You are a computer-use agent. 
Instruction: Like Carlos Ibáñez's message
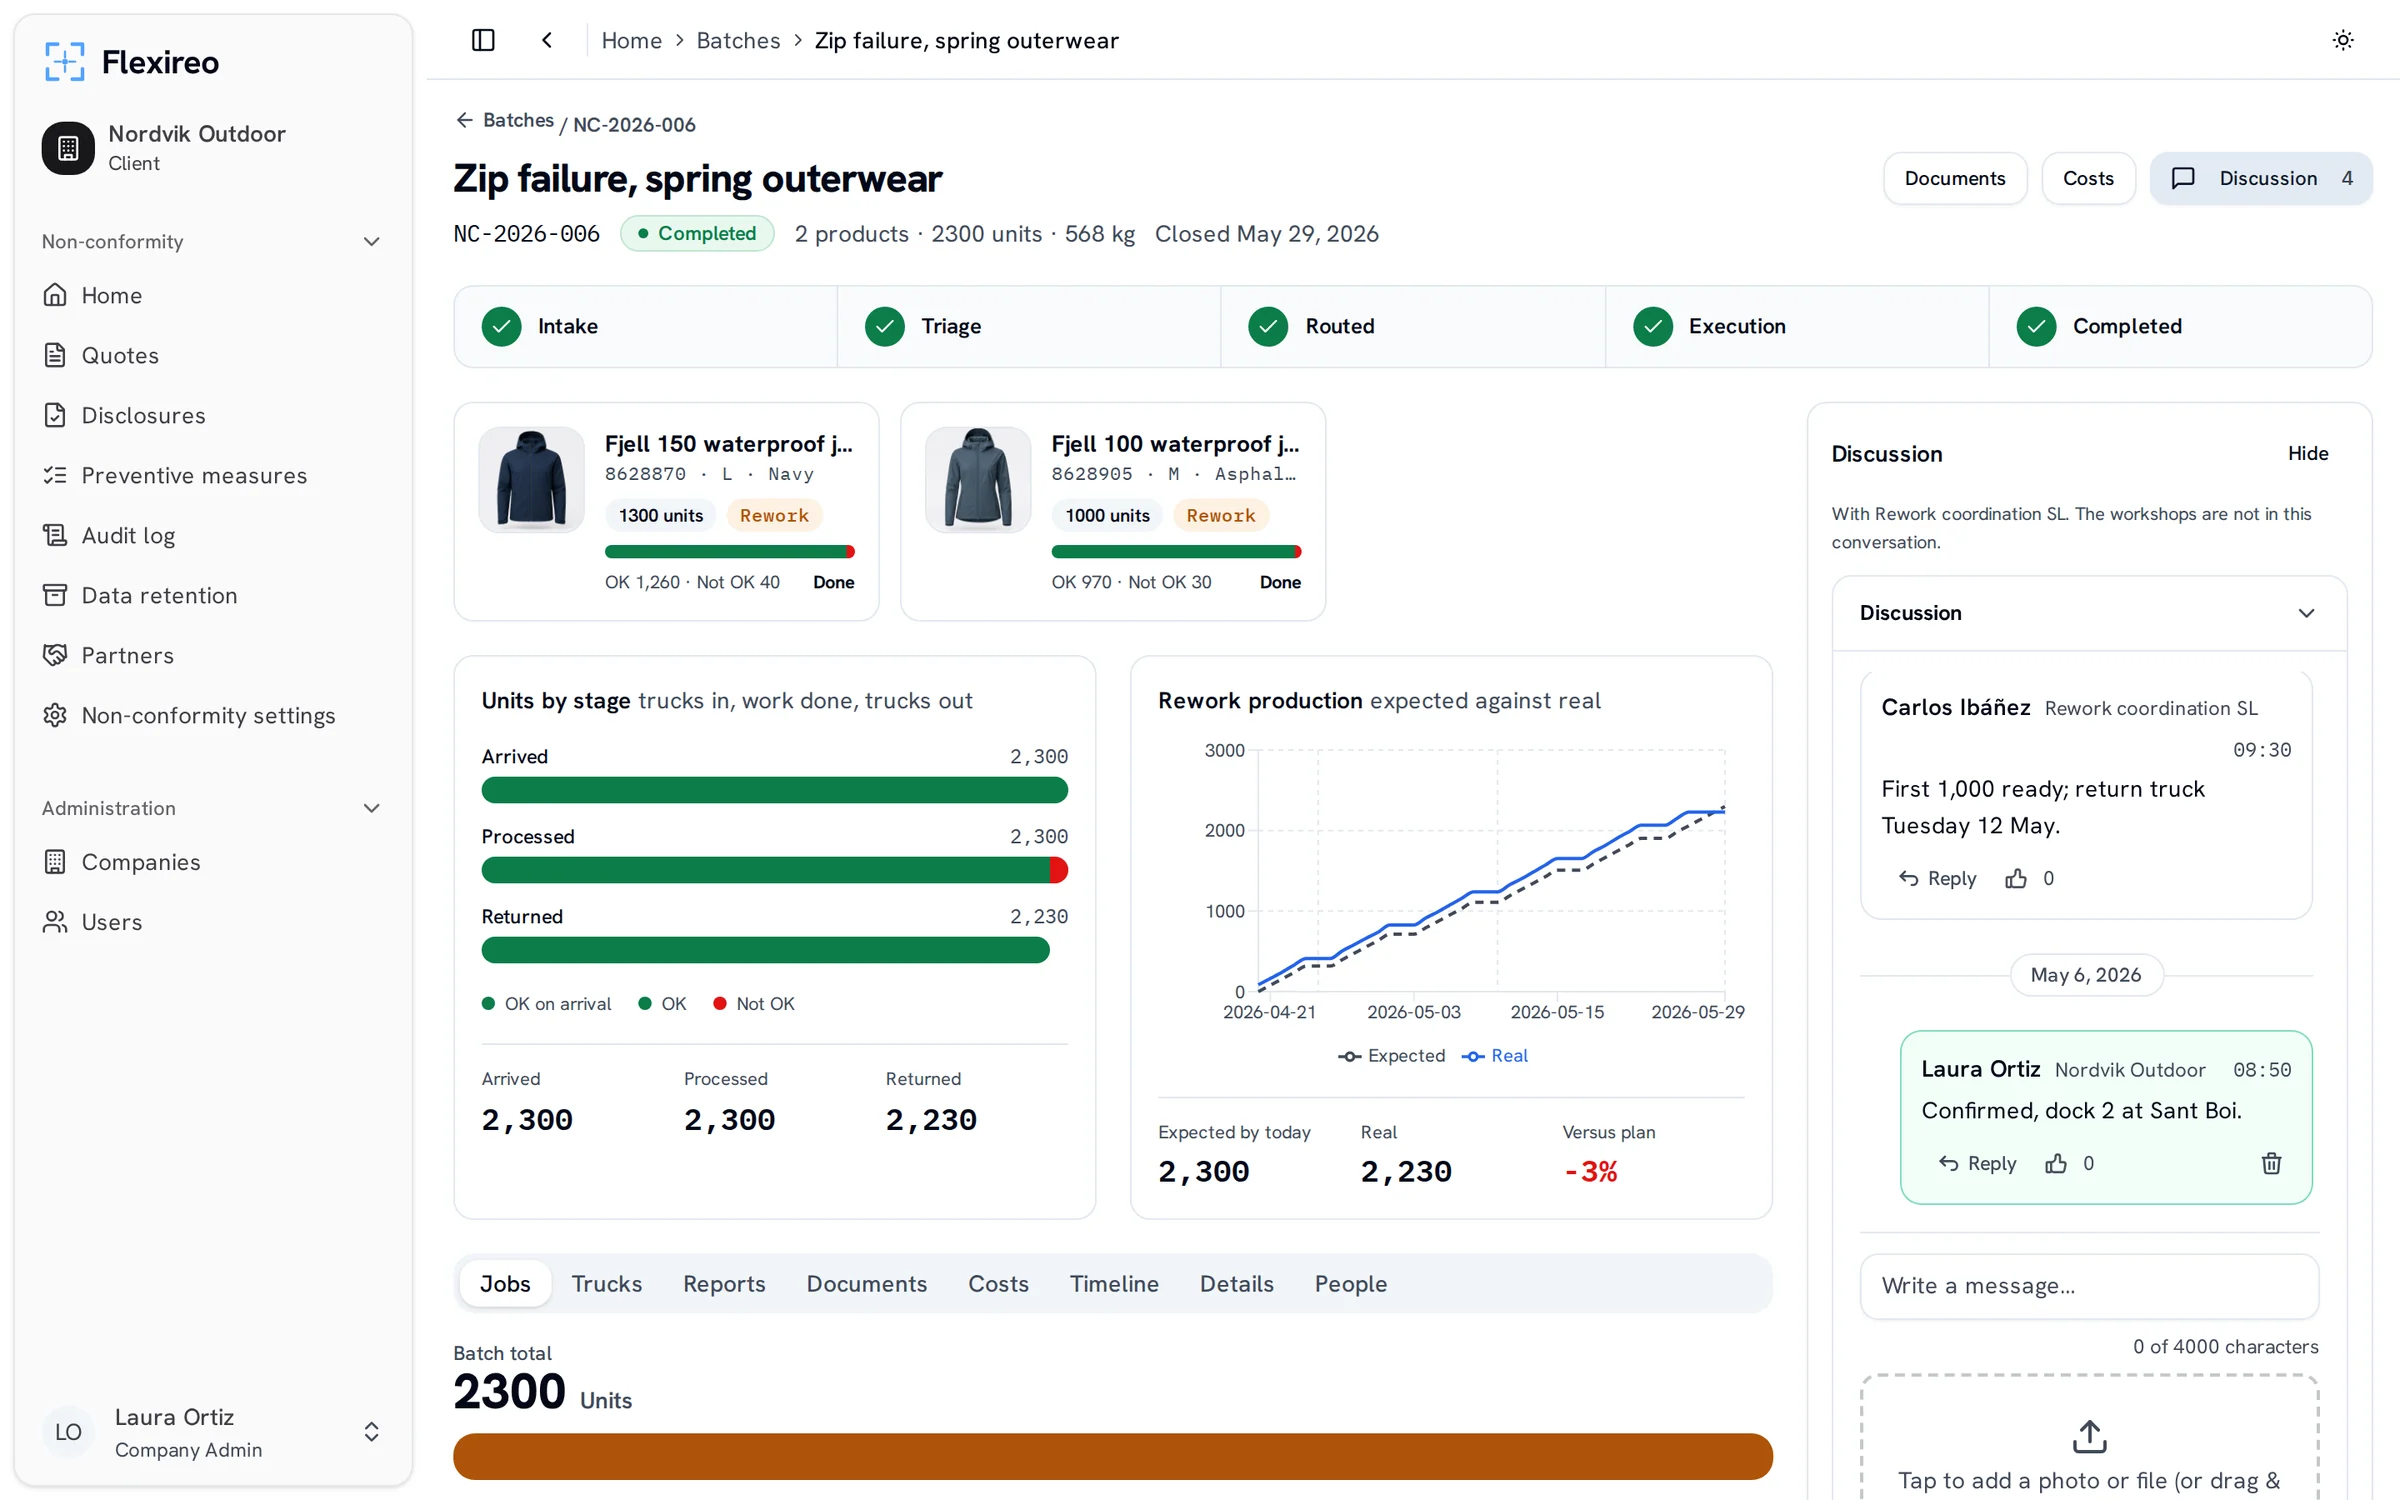coord(2016,878)
